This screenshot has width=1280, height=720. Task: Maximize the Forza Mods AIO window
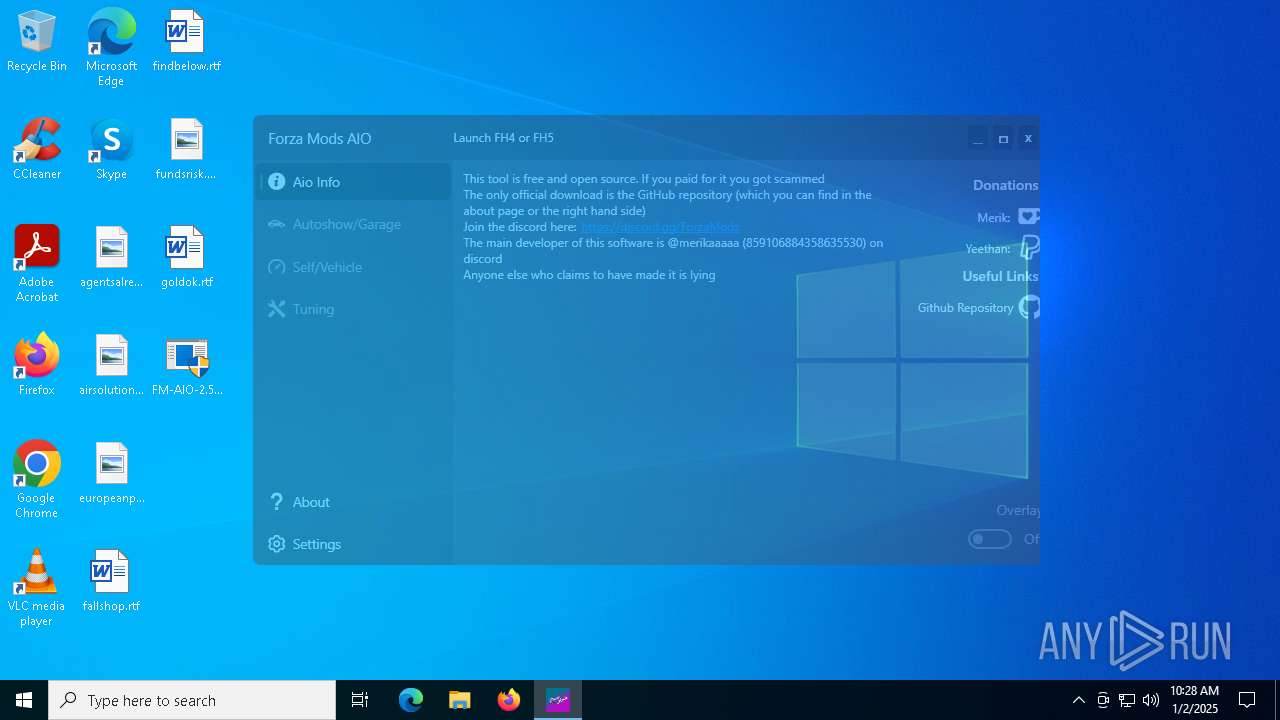(1003, 139)
